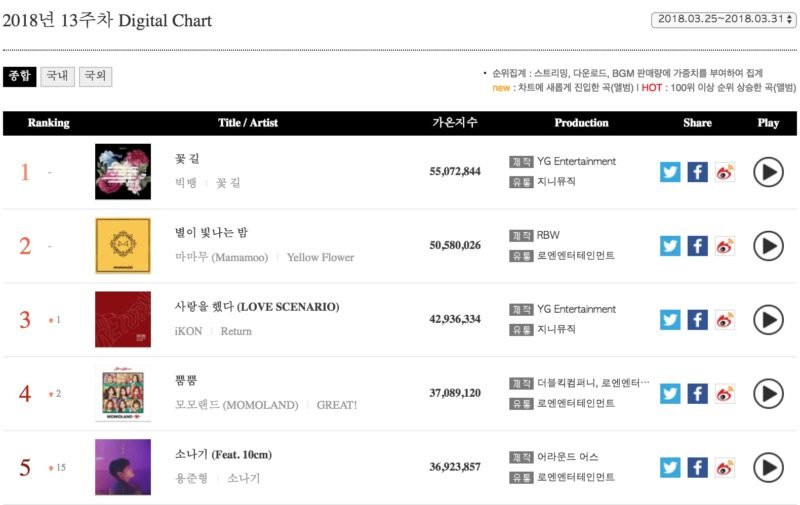The image size is (800, 505).
Task: Click Weibo icon for 소나기 row
Action: tap(725, 468)
